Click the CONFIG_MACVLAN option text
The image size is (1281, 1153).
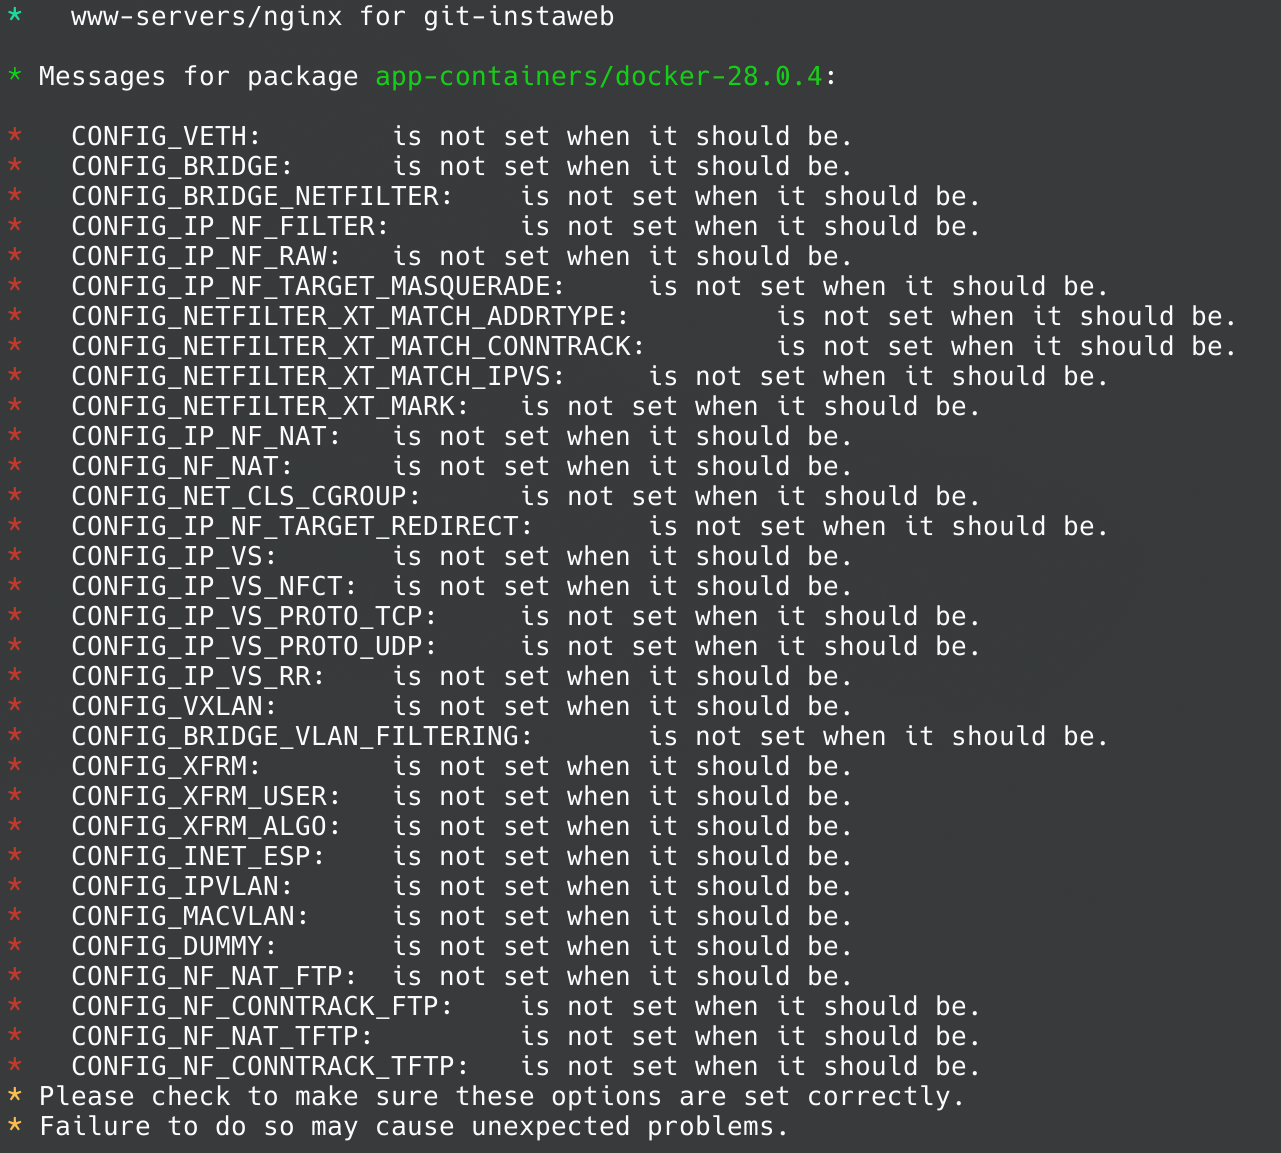click(x=190, y=917)
